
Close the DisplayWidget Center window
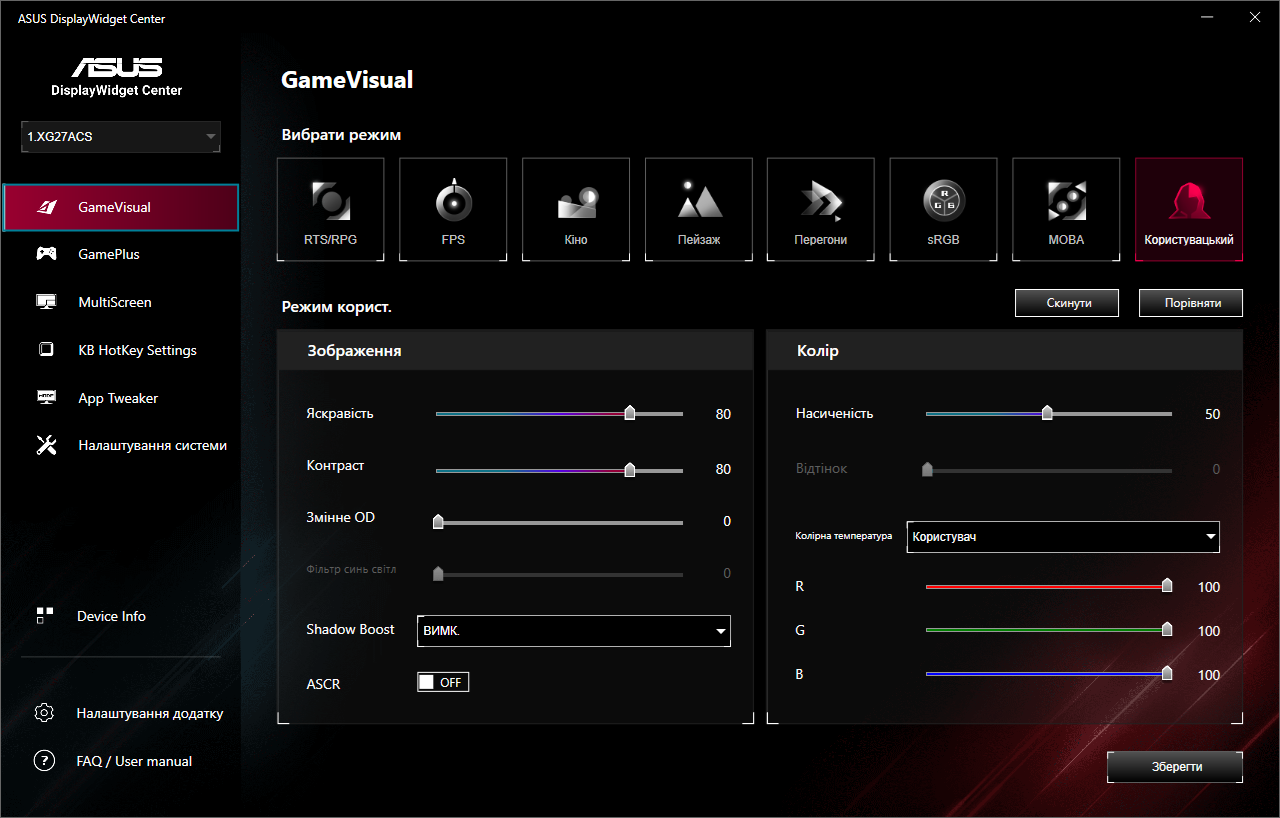(x=1254, y=17)
